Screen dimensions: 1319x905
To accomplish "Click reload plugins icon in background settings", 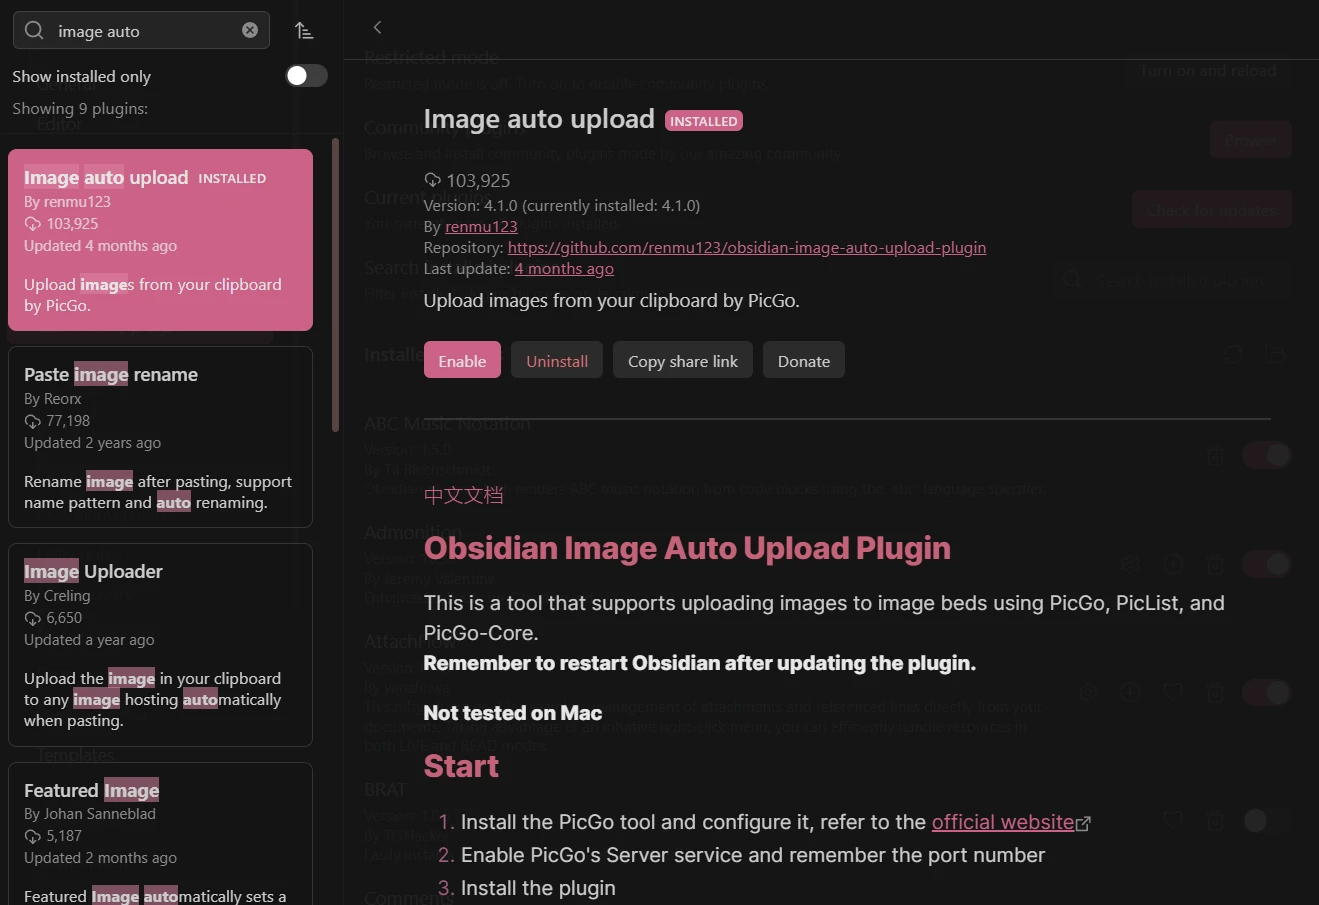I will click(1233, 354).
